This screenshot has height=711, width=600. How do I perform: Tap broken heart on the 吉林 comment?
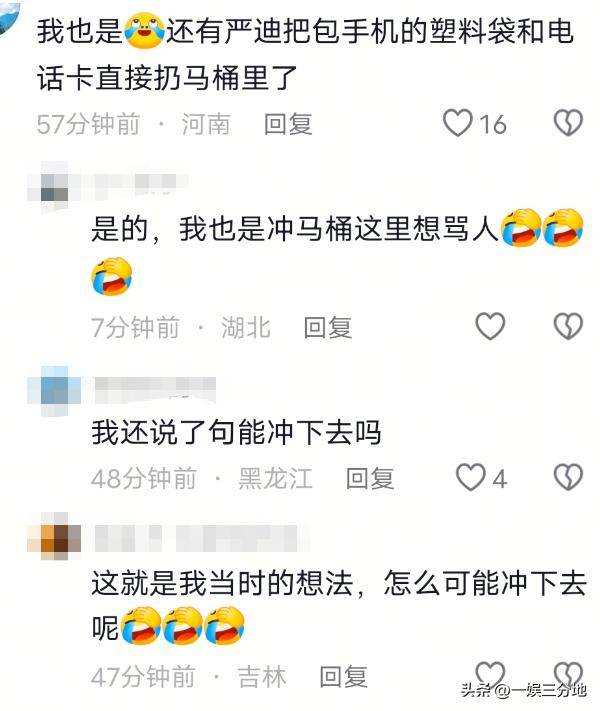pyautogui.click(x=568, y=675)
